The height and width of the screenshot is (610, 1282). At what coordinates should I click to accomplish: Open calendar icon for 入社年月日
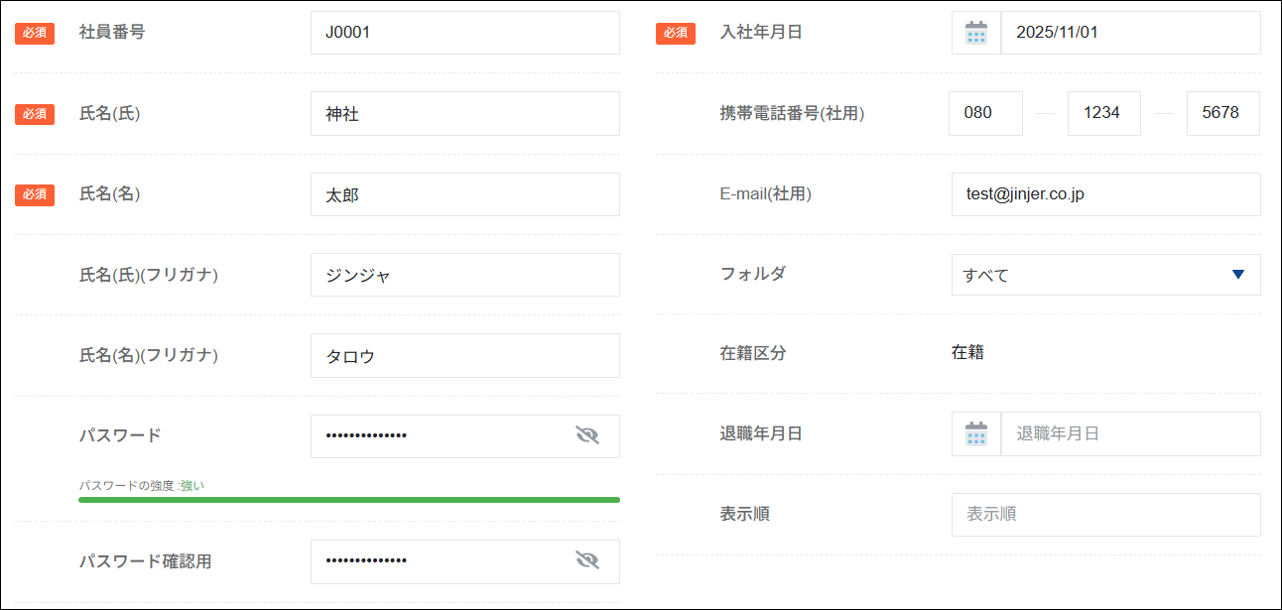coord(976,33)
